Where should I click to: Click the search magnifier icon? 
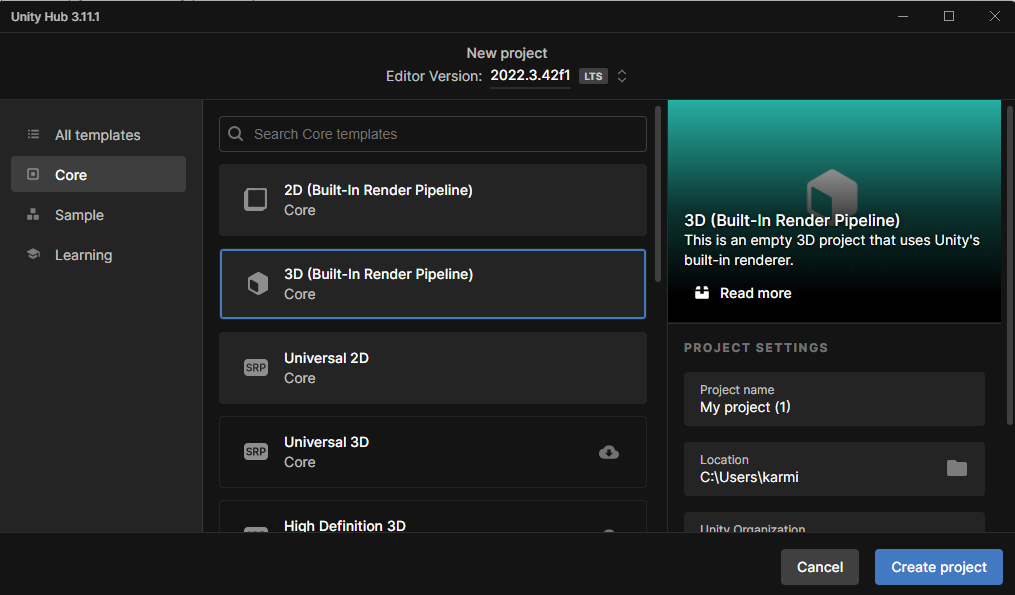[x=236, y=134]
